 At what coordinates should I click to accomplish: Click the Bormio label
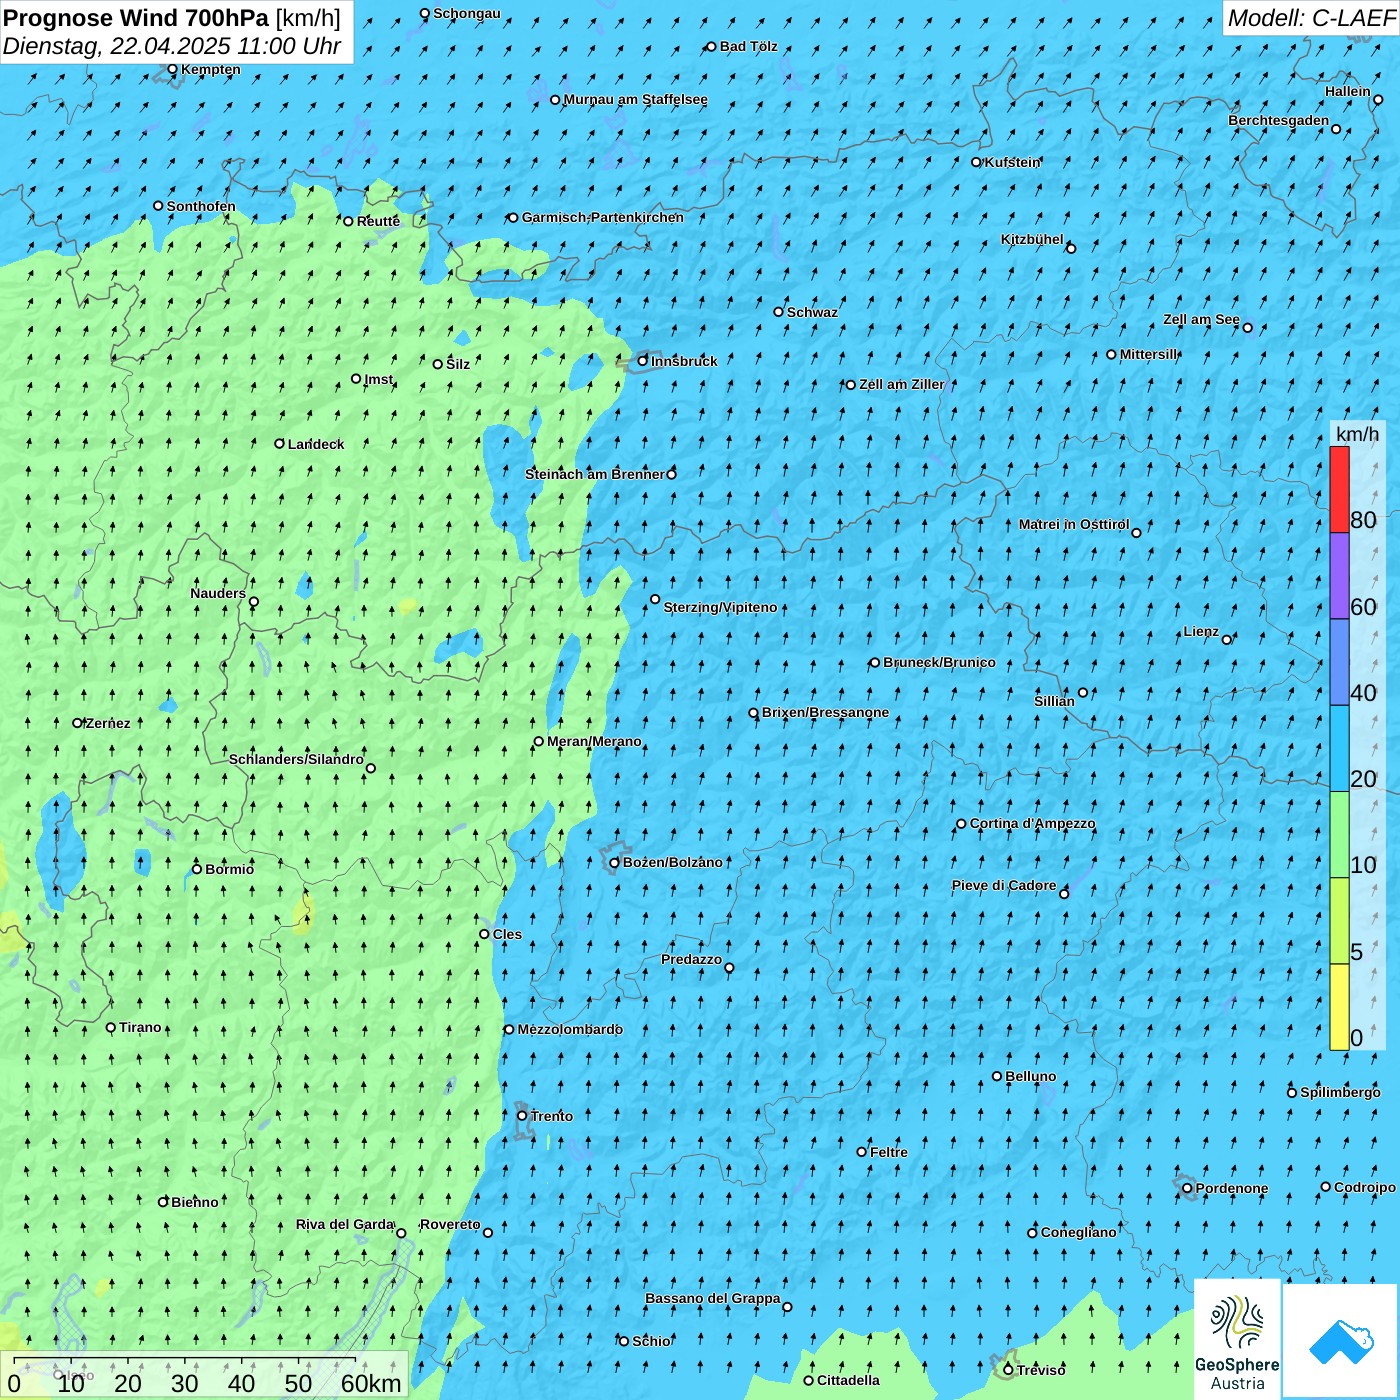click(229, 869)
